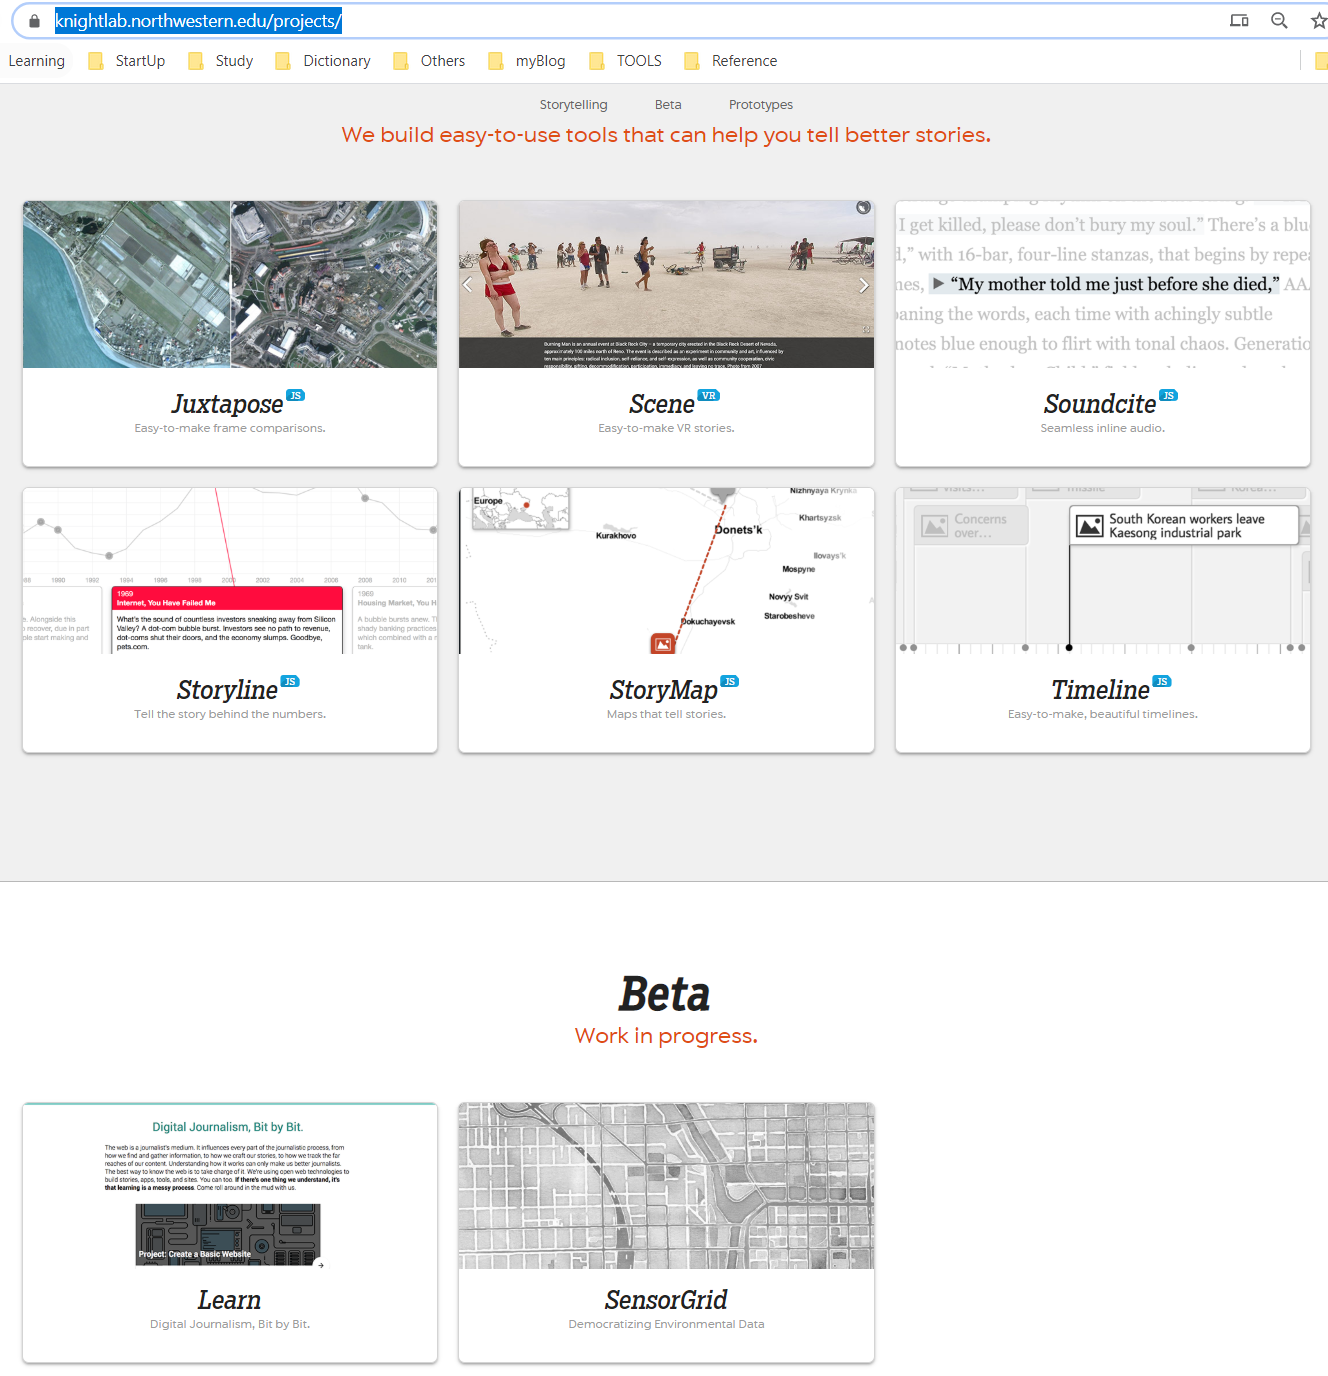Click JS badge beside Timeline
Viewport: 1328px width, 1376px height.
point(1162,682)
